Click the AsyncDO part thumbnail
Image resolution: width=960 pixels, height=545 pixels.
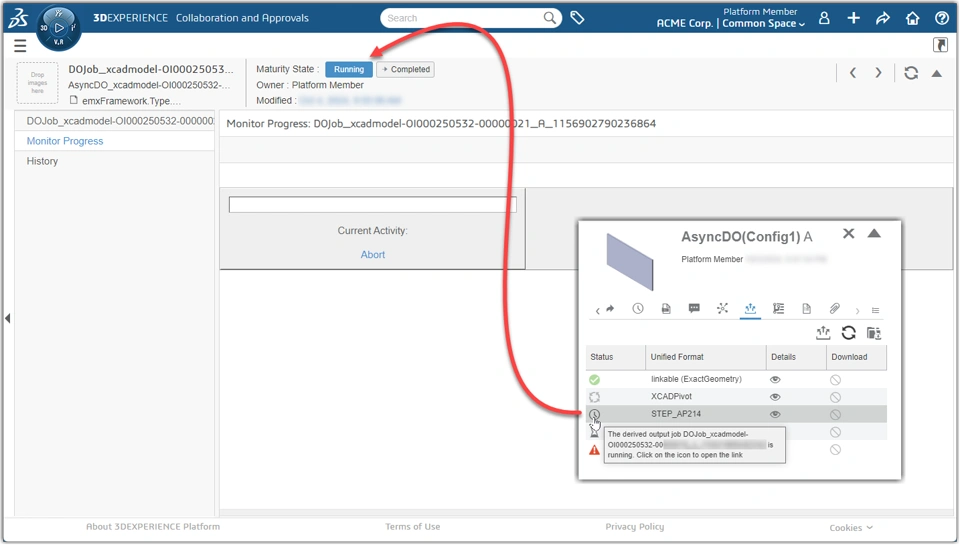[x=630, y=261]
